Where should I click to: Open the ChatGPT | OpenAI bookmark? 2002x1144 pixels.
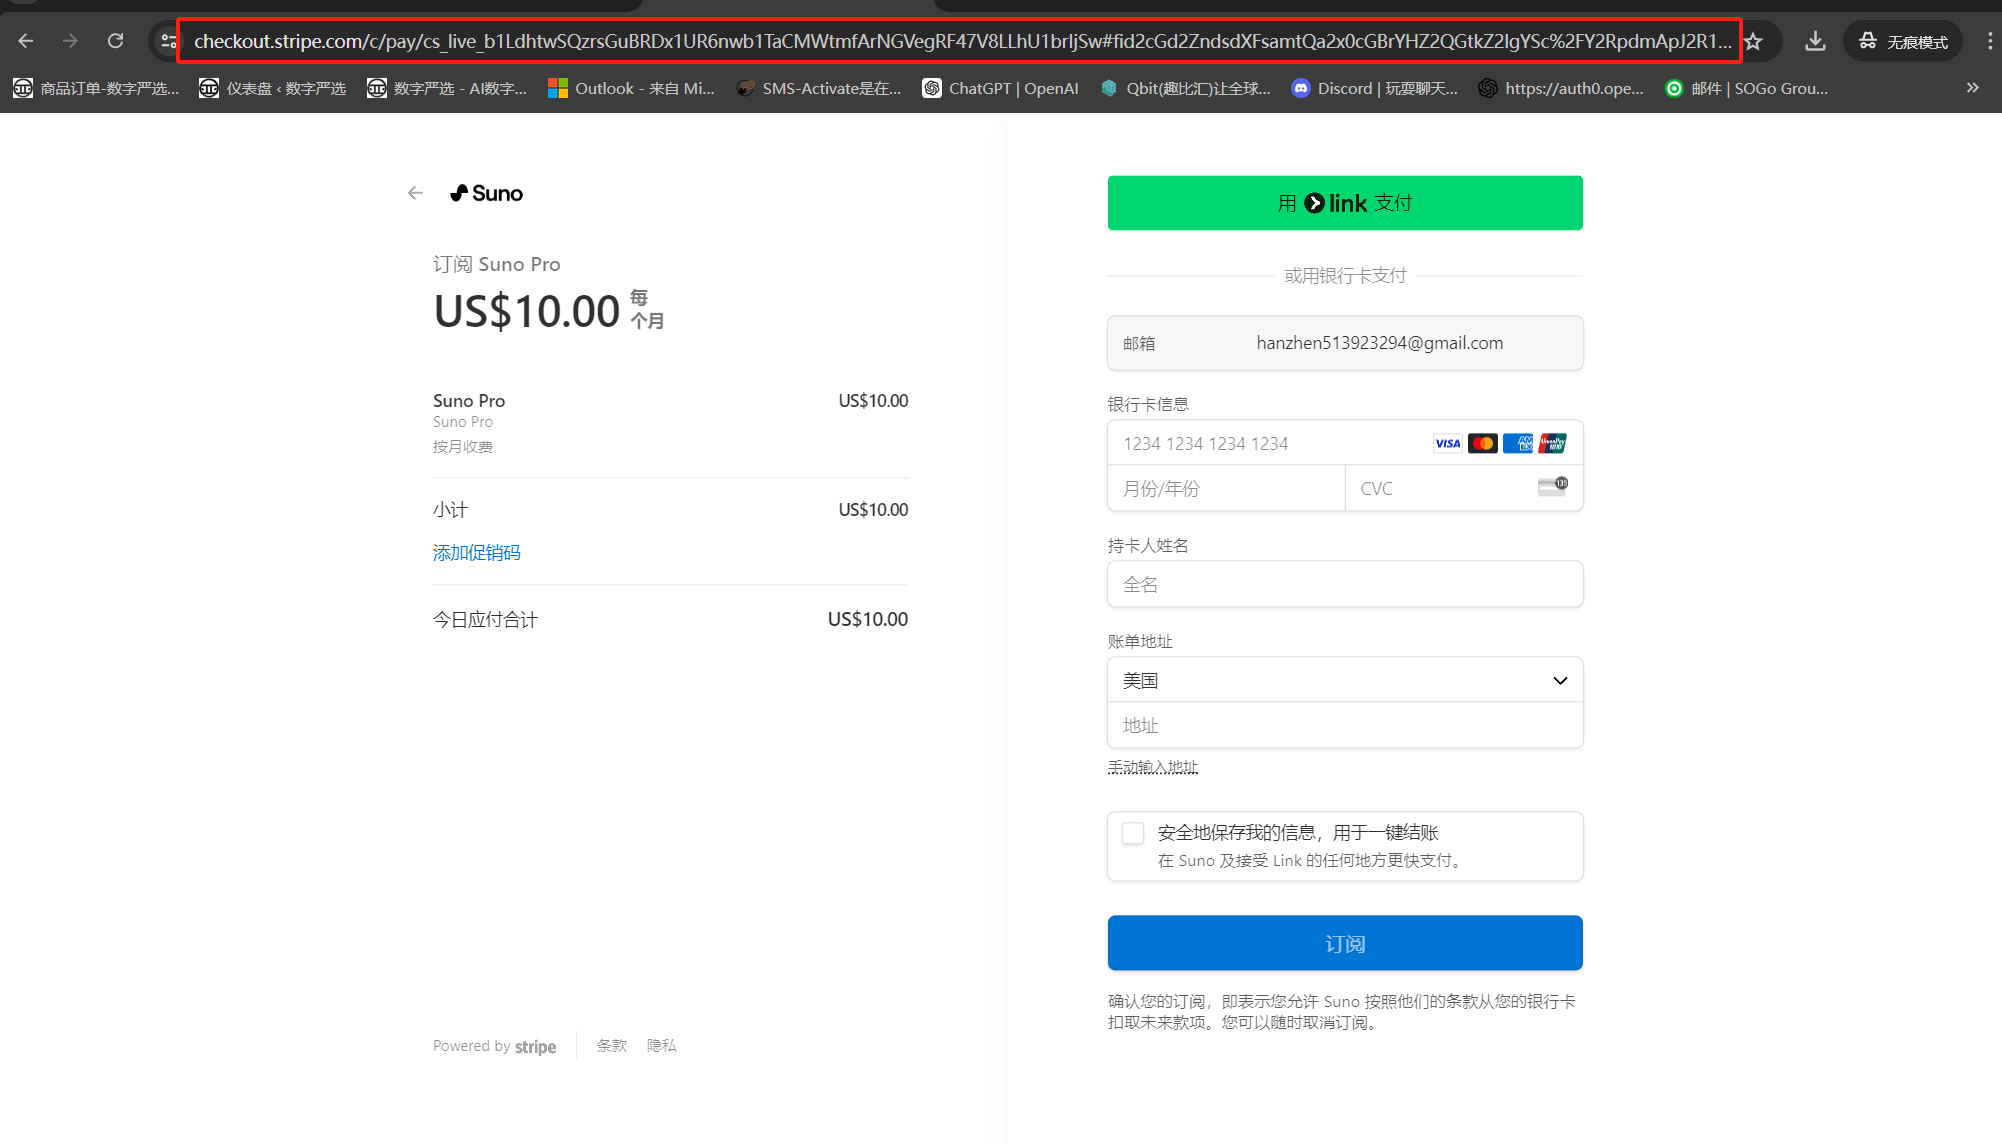(x=1000, y=88)
